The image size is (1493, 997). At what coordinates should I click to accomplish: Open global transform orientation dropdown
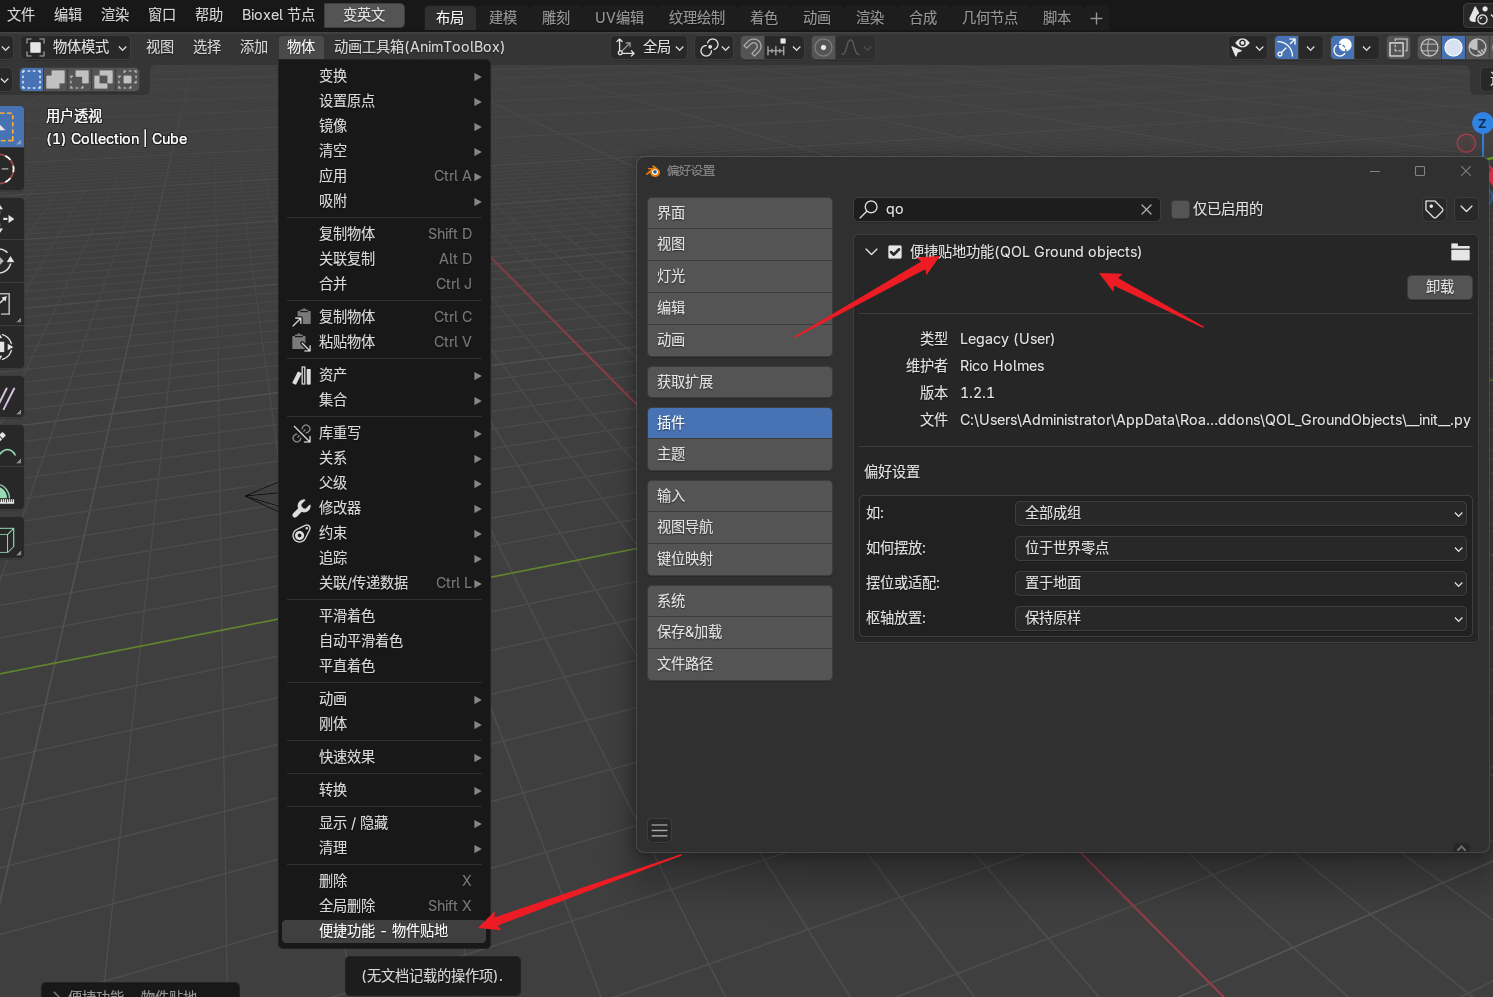pyautogui.click(x=650, y=47)
